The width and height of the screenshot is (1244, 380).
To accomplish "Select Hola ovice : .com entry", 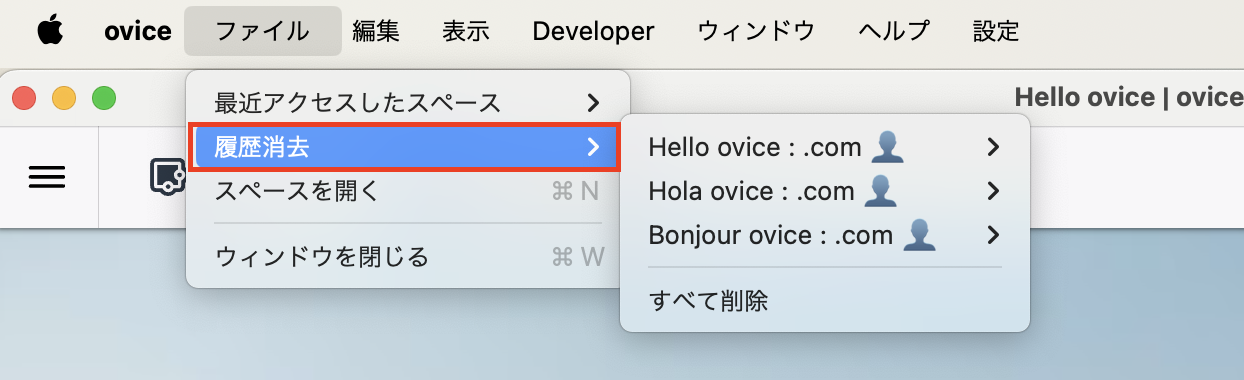I will click(x=825, y=190).
